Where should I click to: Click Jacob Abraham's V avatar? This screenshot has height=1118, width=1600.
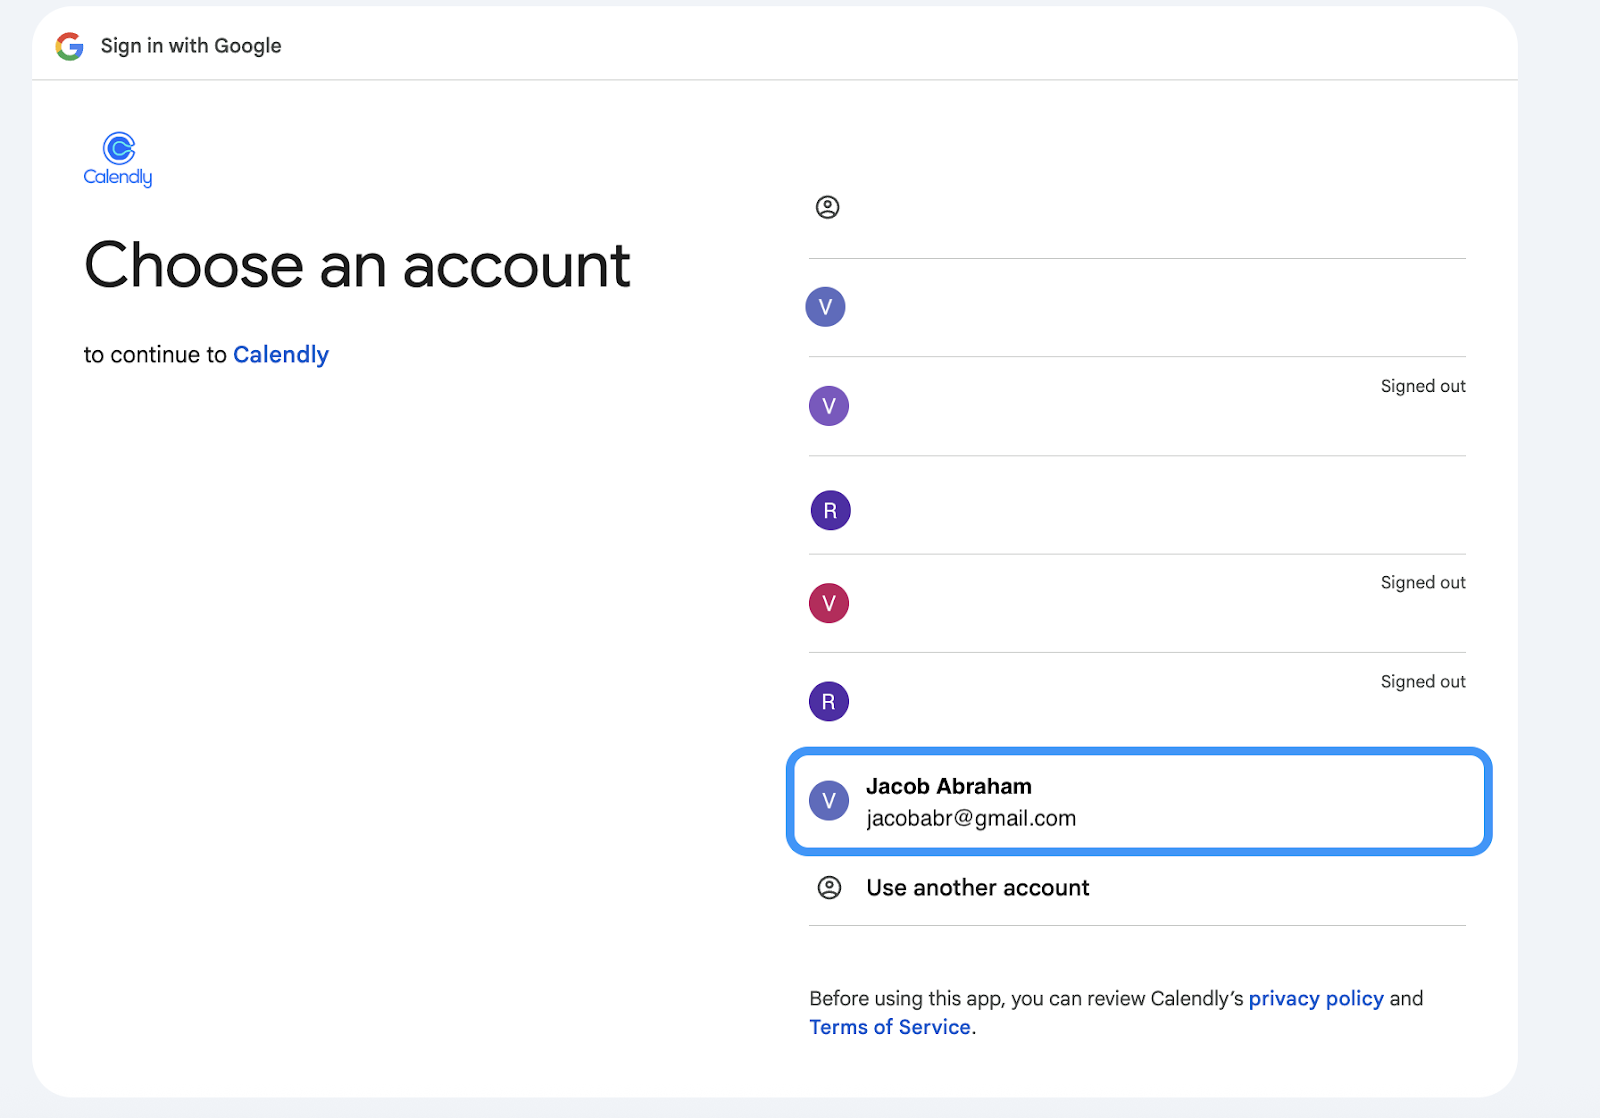(828, 800)
